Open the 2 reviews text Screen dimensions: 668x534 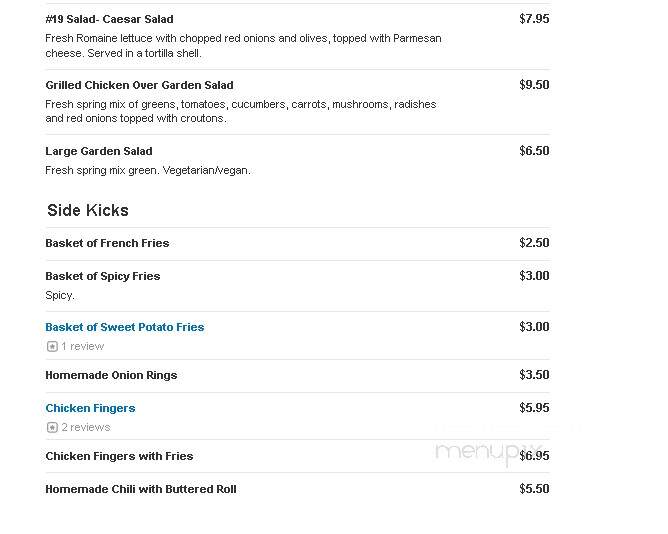[86, 427]
